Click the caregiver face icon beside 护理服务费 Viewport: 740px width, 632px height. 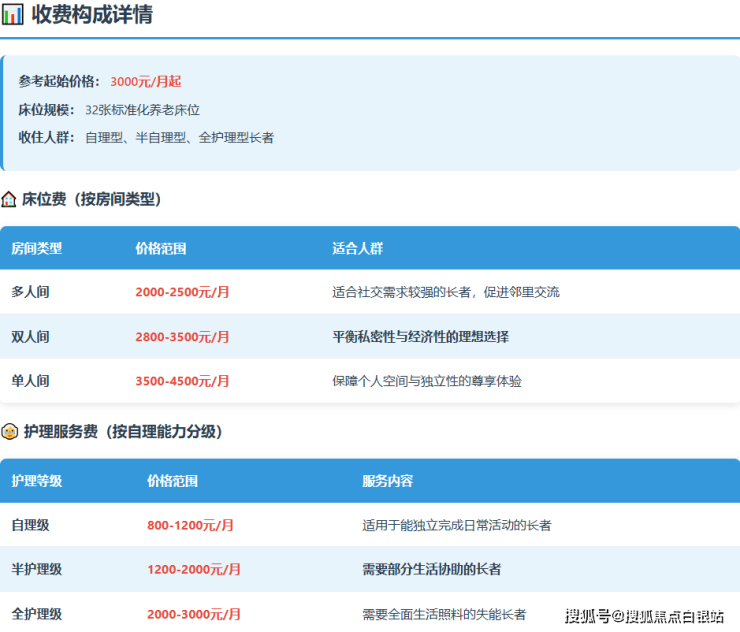pos(9,432)
